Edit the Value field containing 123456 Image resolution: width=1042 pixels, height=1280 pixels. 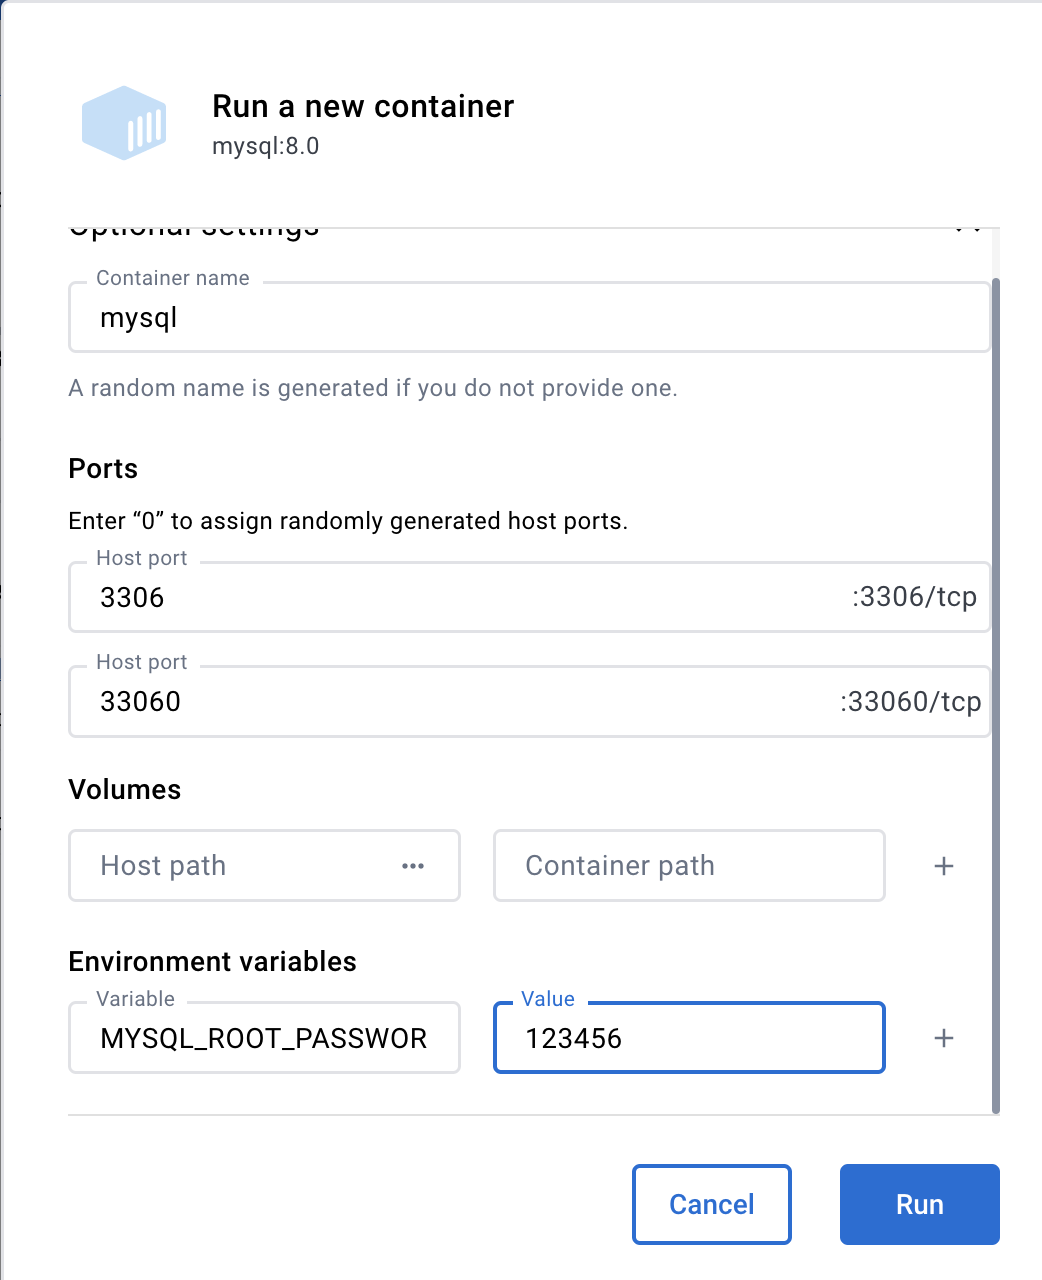pos(689,1038)
